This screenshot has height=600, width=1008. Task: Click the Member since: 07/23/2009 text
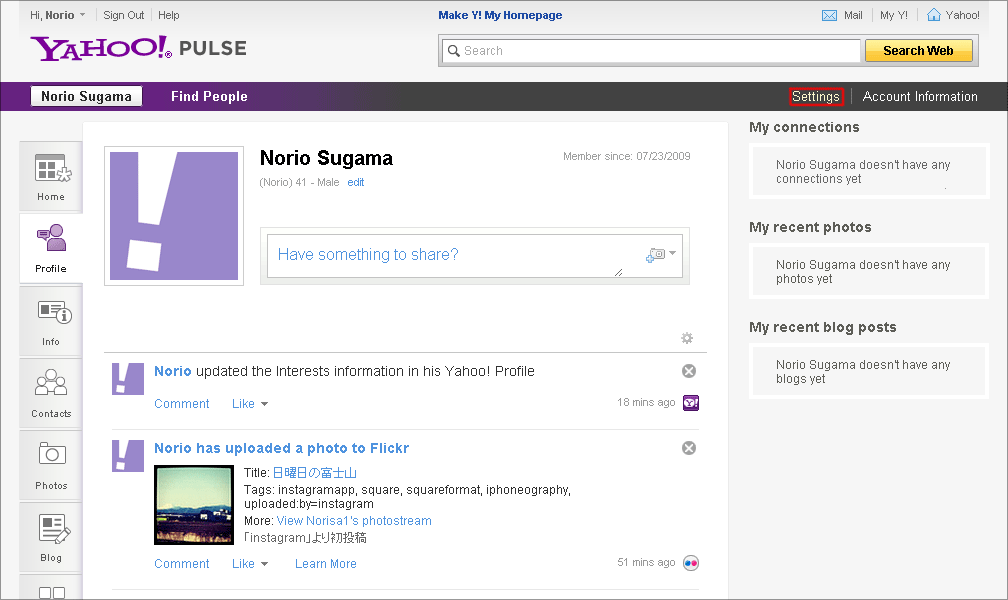click(x=627, y=156)
